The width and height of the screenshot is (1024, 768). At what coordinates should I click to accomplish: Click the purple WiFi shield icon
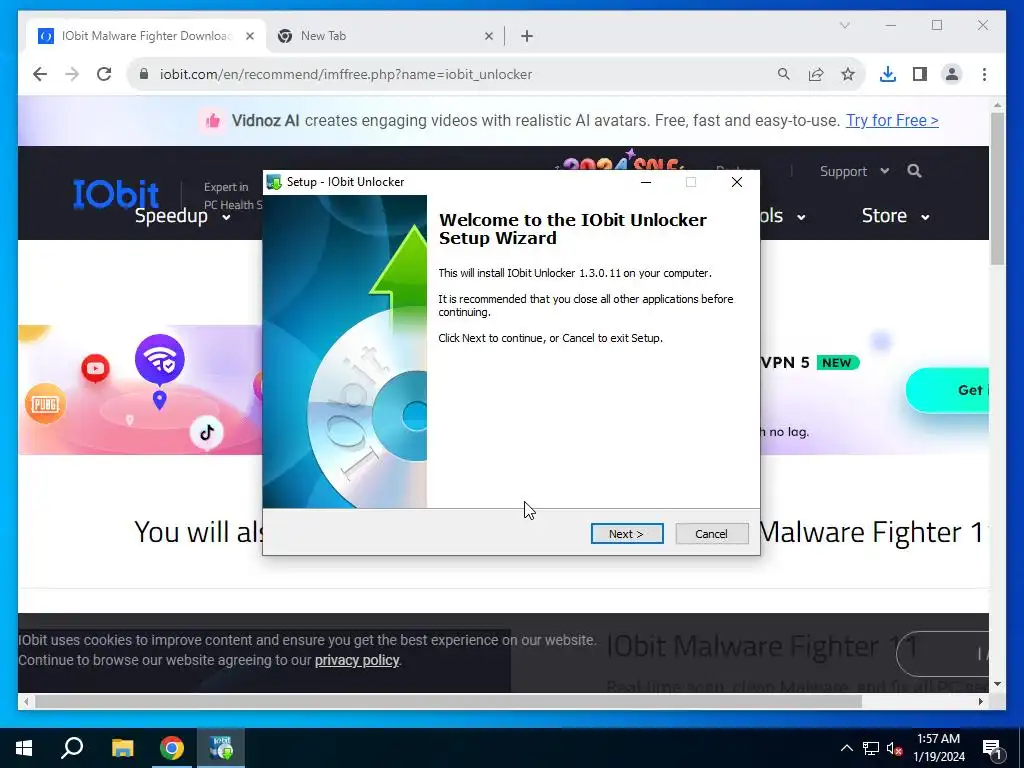coord(159,359)
